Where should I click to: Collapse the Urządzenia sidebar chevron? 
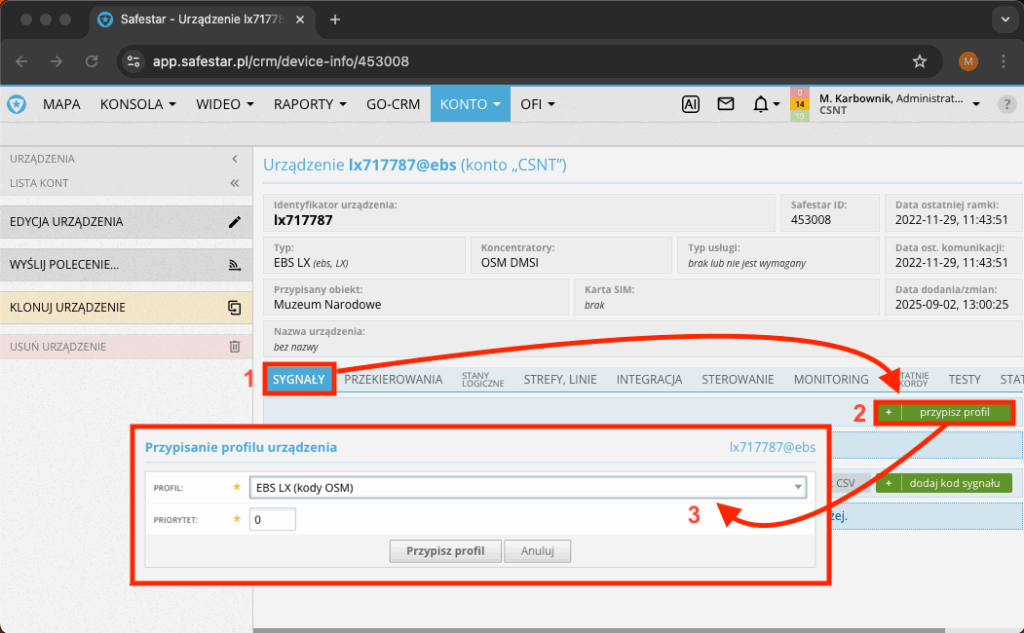235,159
